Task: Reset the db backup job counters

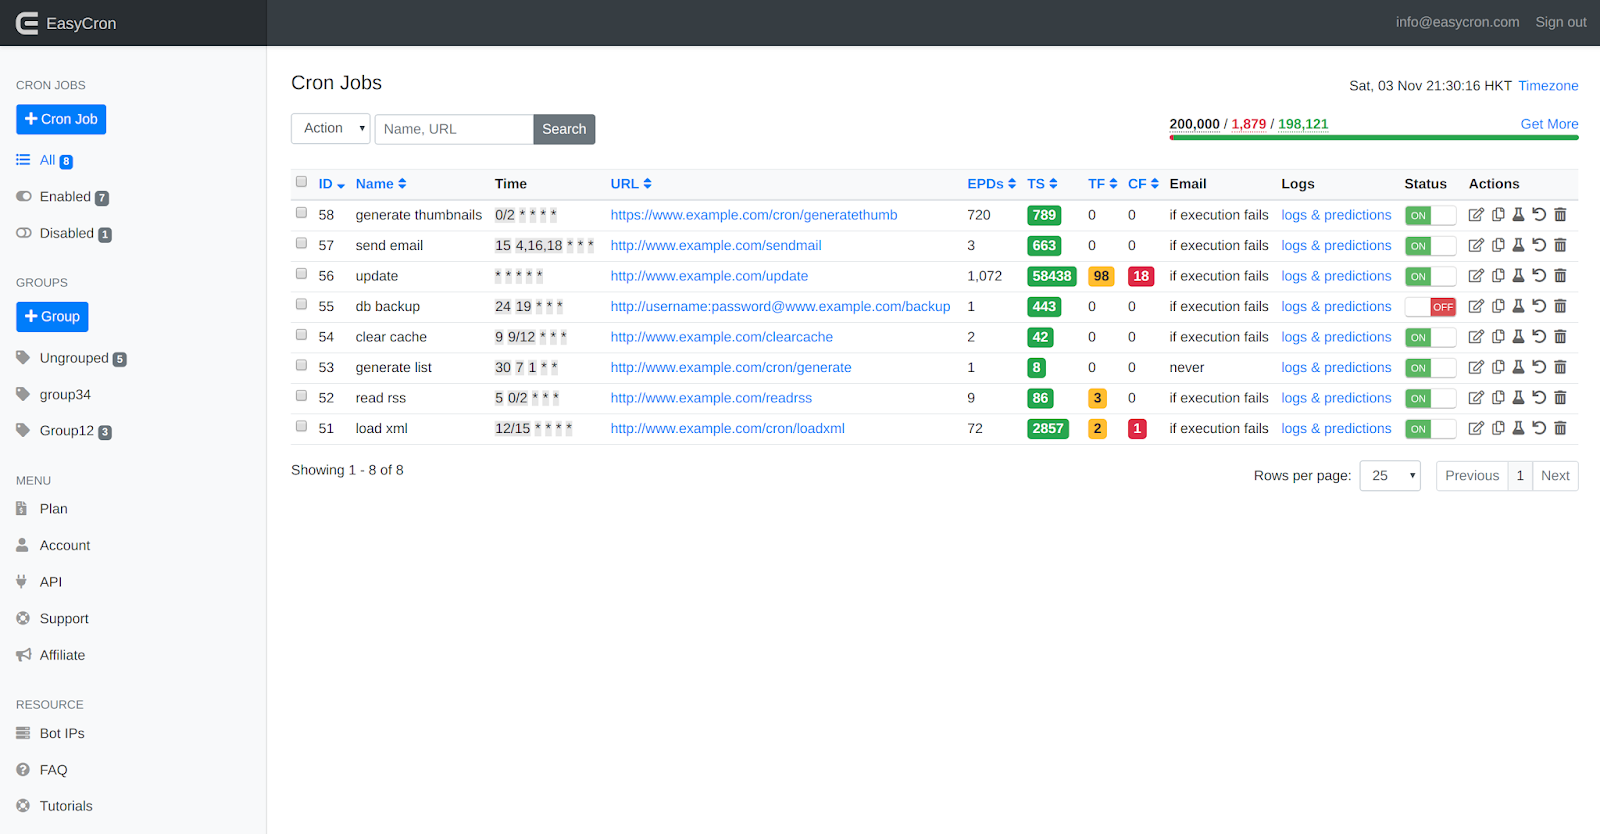Action: click(1539, 306)
